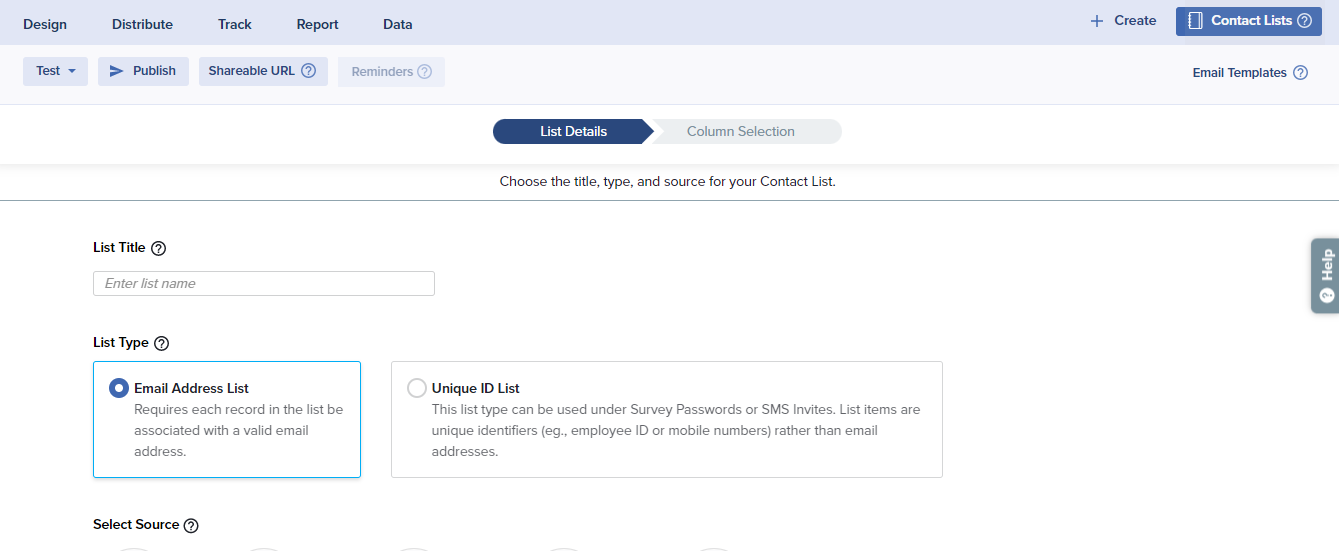Open the Design tab
The image size is (1339, 551).
pyautogui.click(x=45, y=24)
